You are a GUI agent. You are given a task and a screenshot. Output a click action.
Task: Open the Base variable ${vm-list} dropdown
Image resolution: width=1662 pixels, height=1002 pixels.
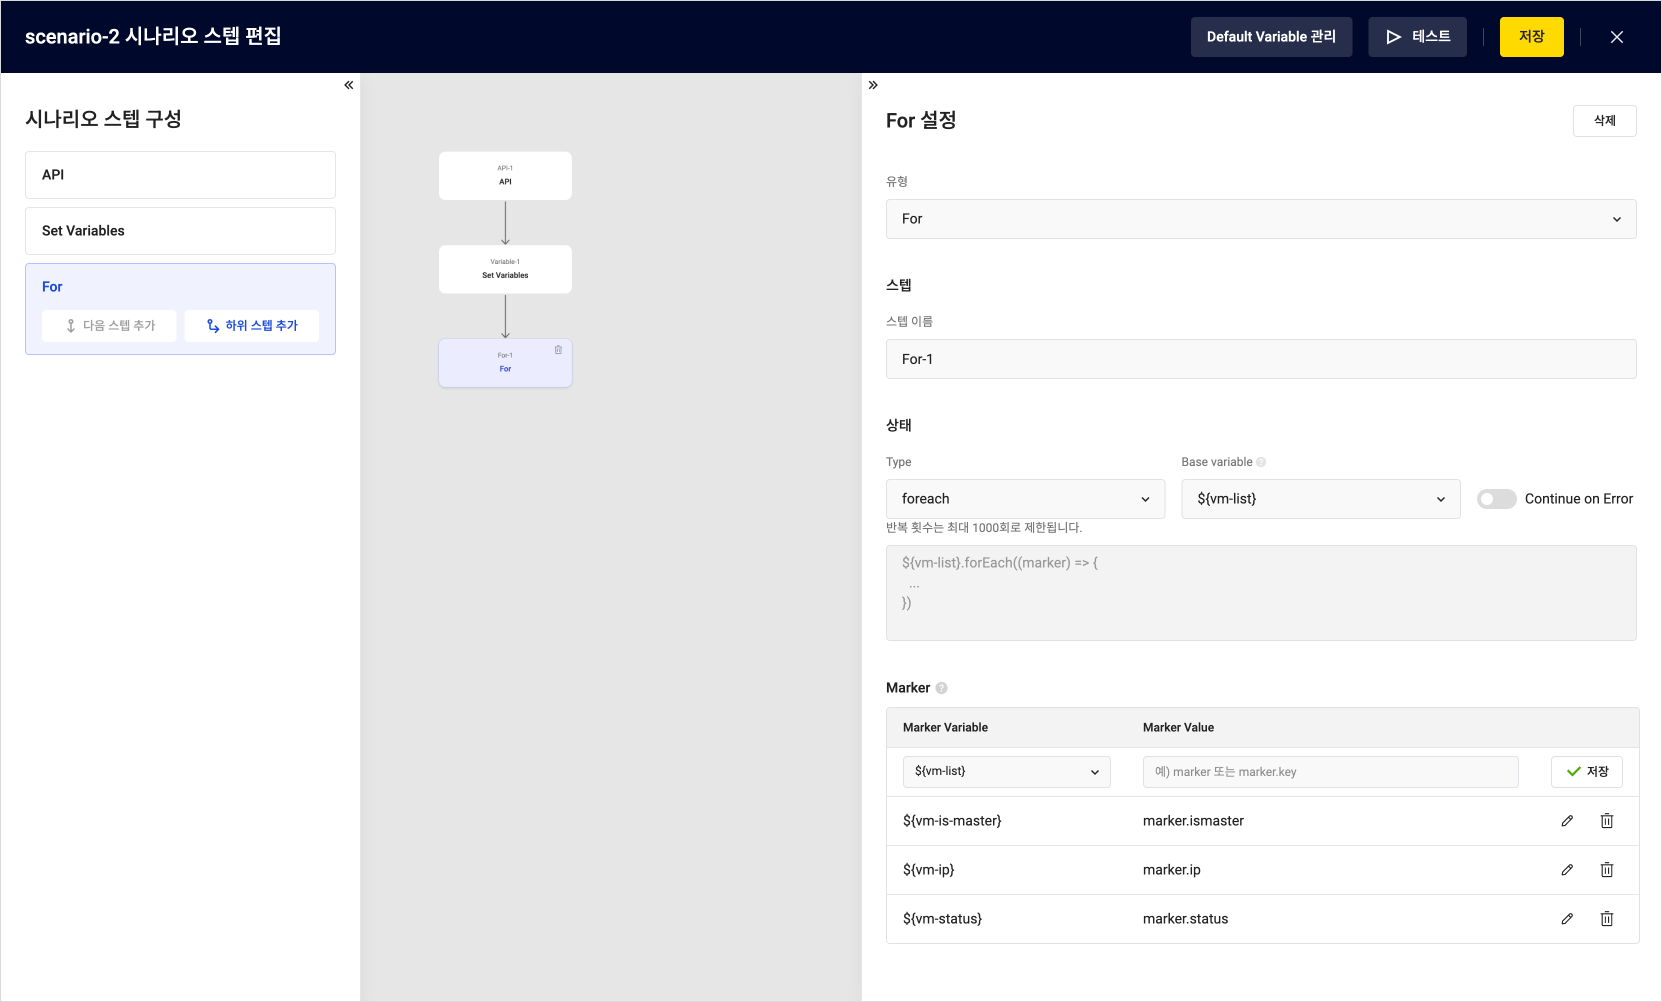coord(1321,499)
